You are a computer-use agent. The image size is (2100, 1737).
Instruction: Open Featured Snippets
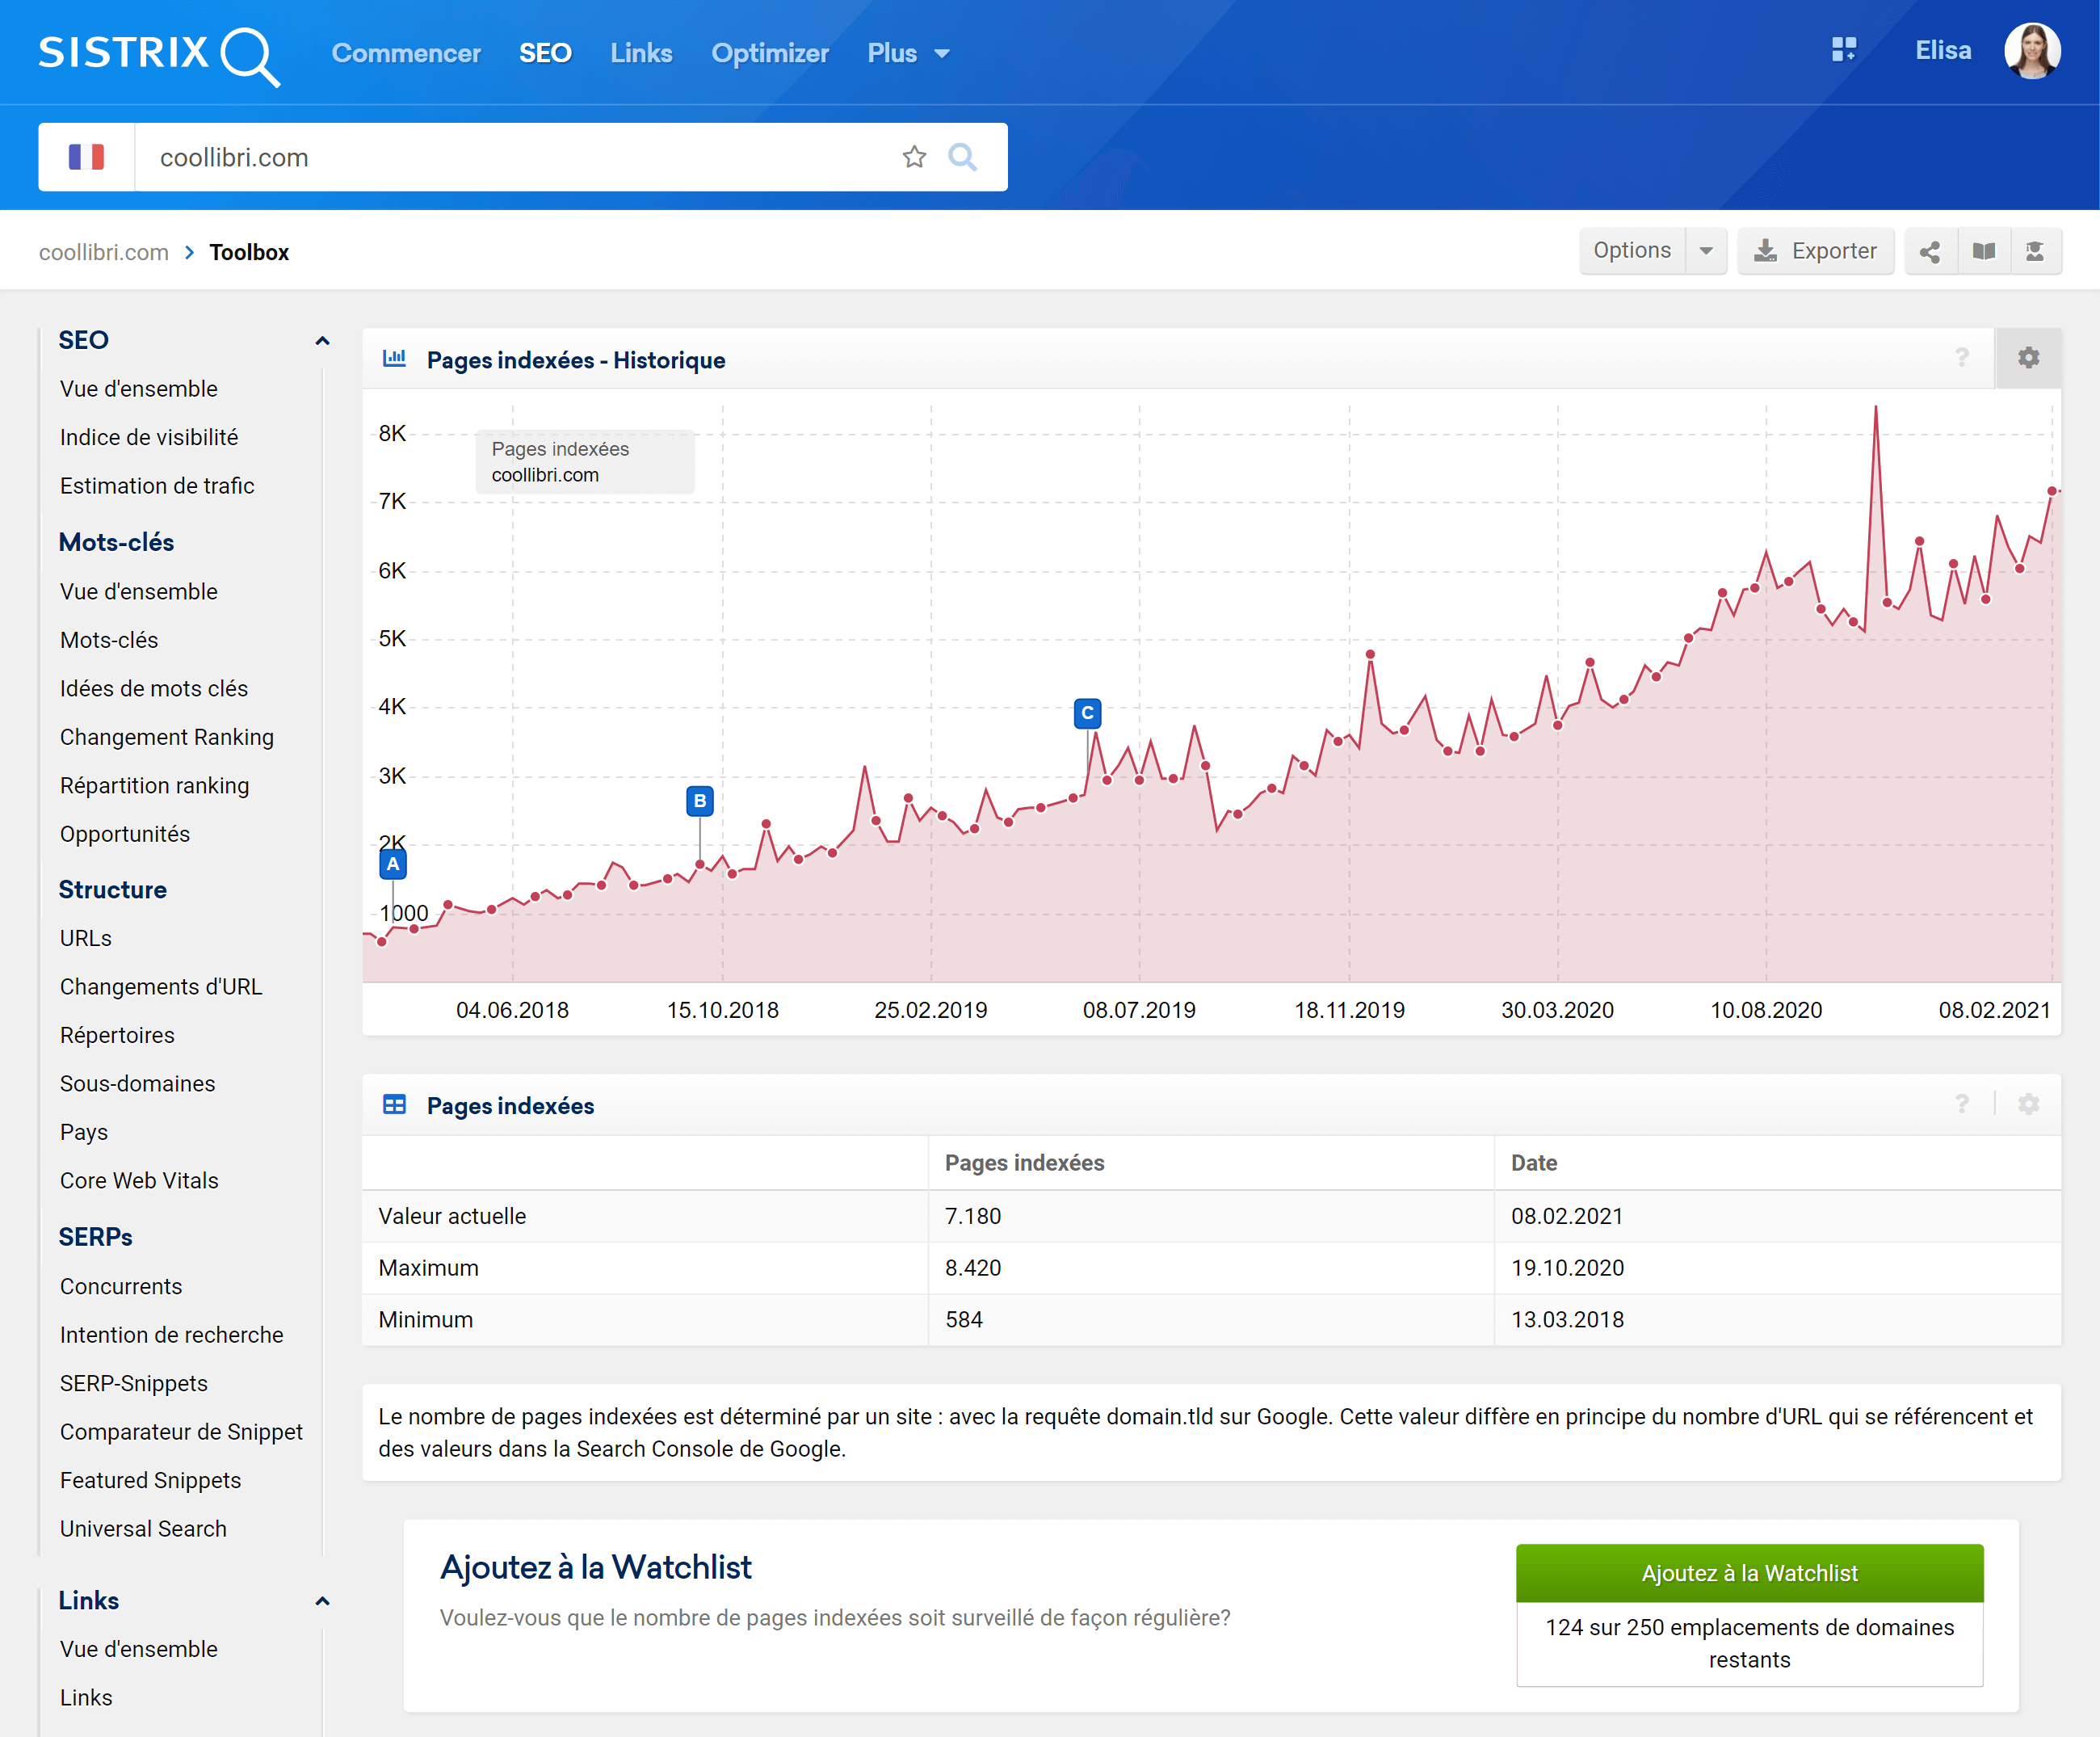151,1480
